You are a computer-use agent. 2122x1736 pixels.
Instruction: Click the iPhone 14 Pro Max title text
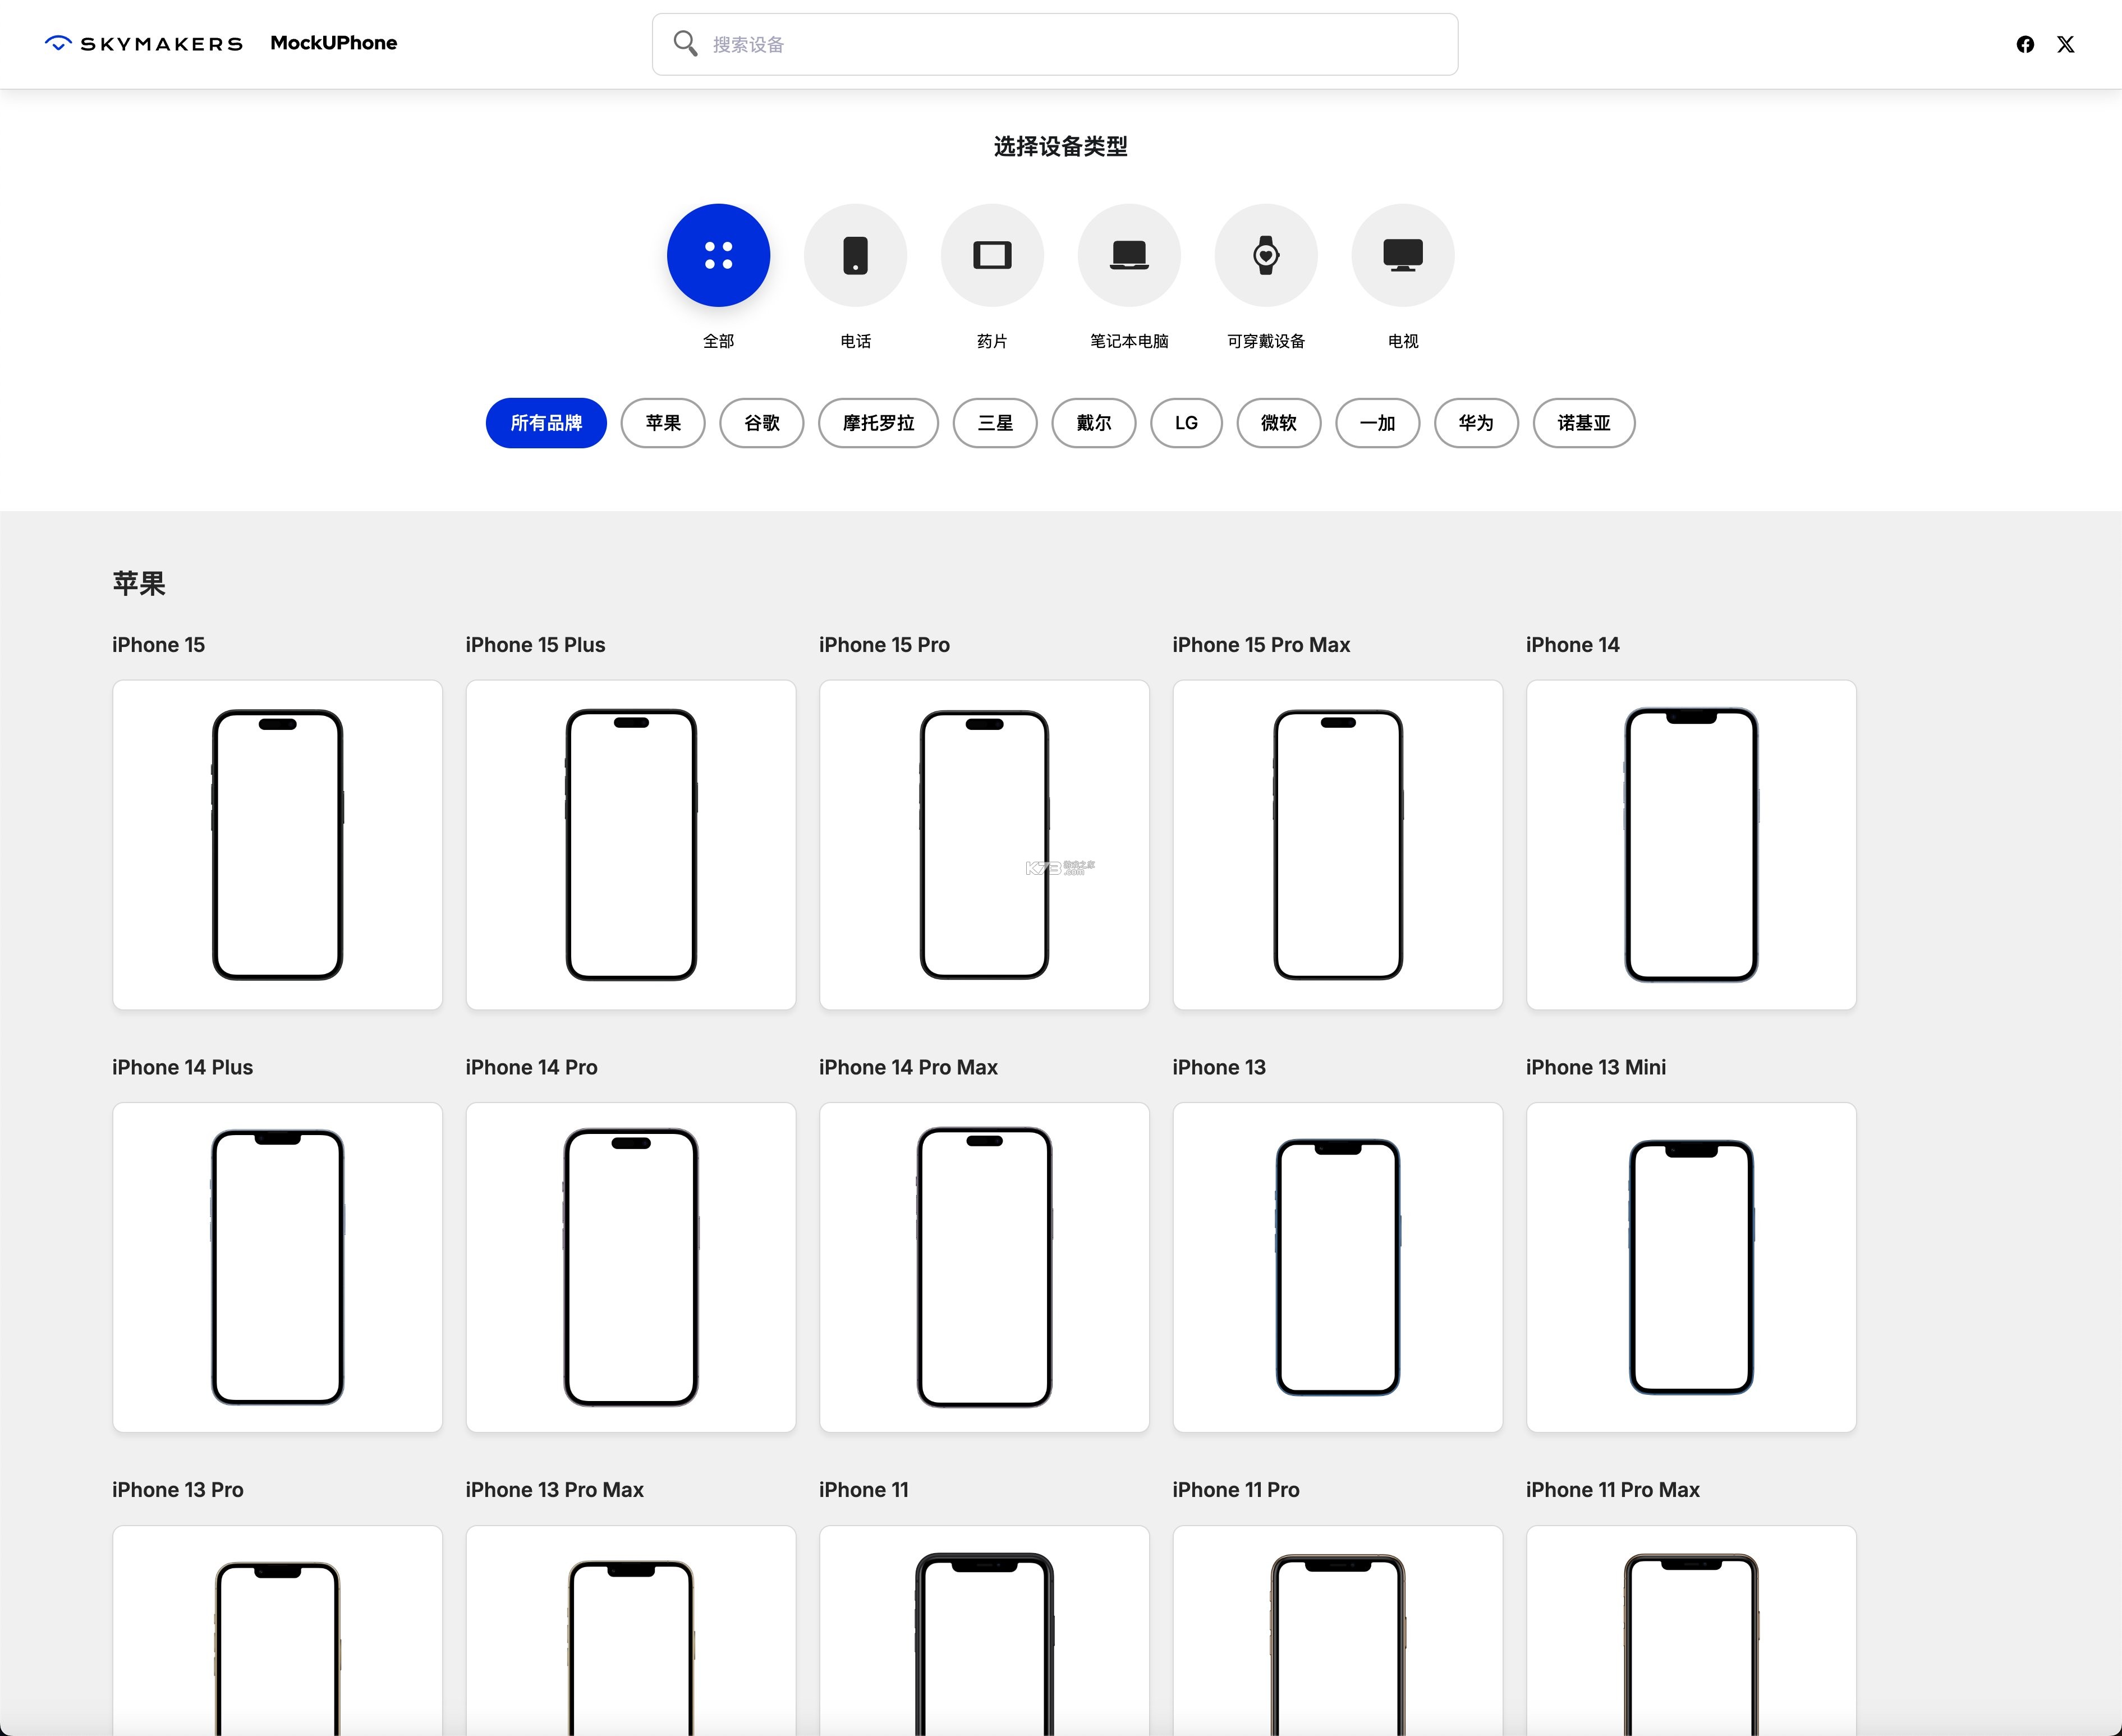point(908,1067)
